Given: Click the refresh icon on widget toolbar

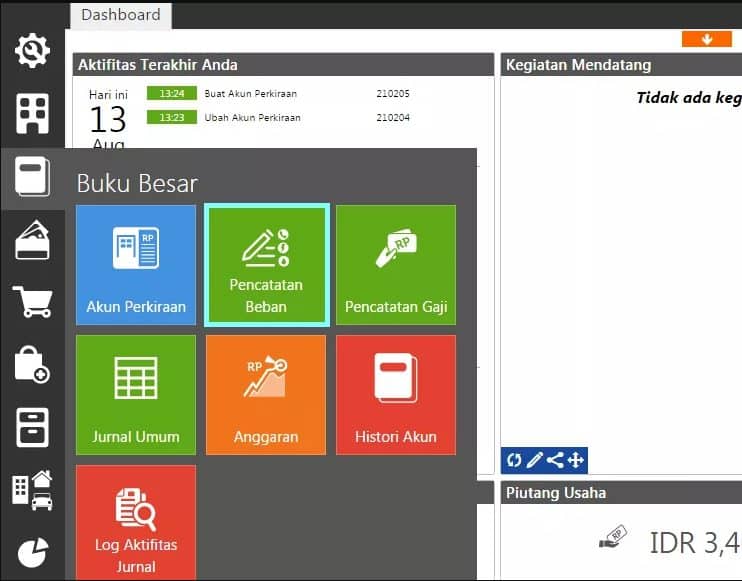Looking at the screenshot, I should pos(514,460).
